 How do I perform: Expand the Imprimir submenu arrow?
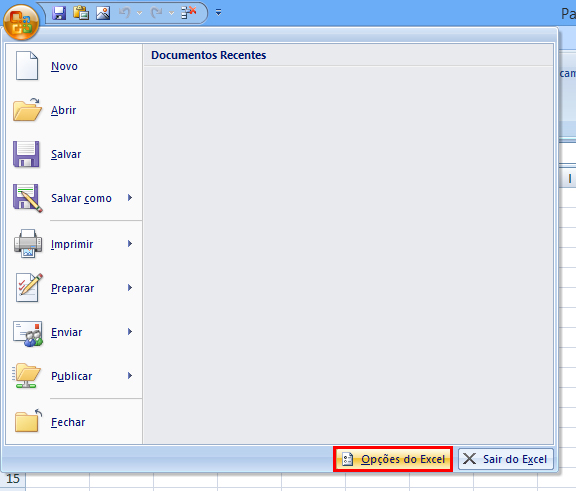(130, 243)
